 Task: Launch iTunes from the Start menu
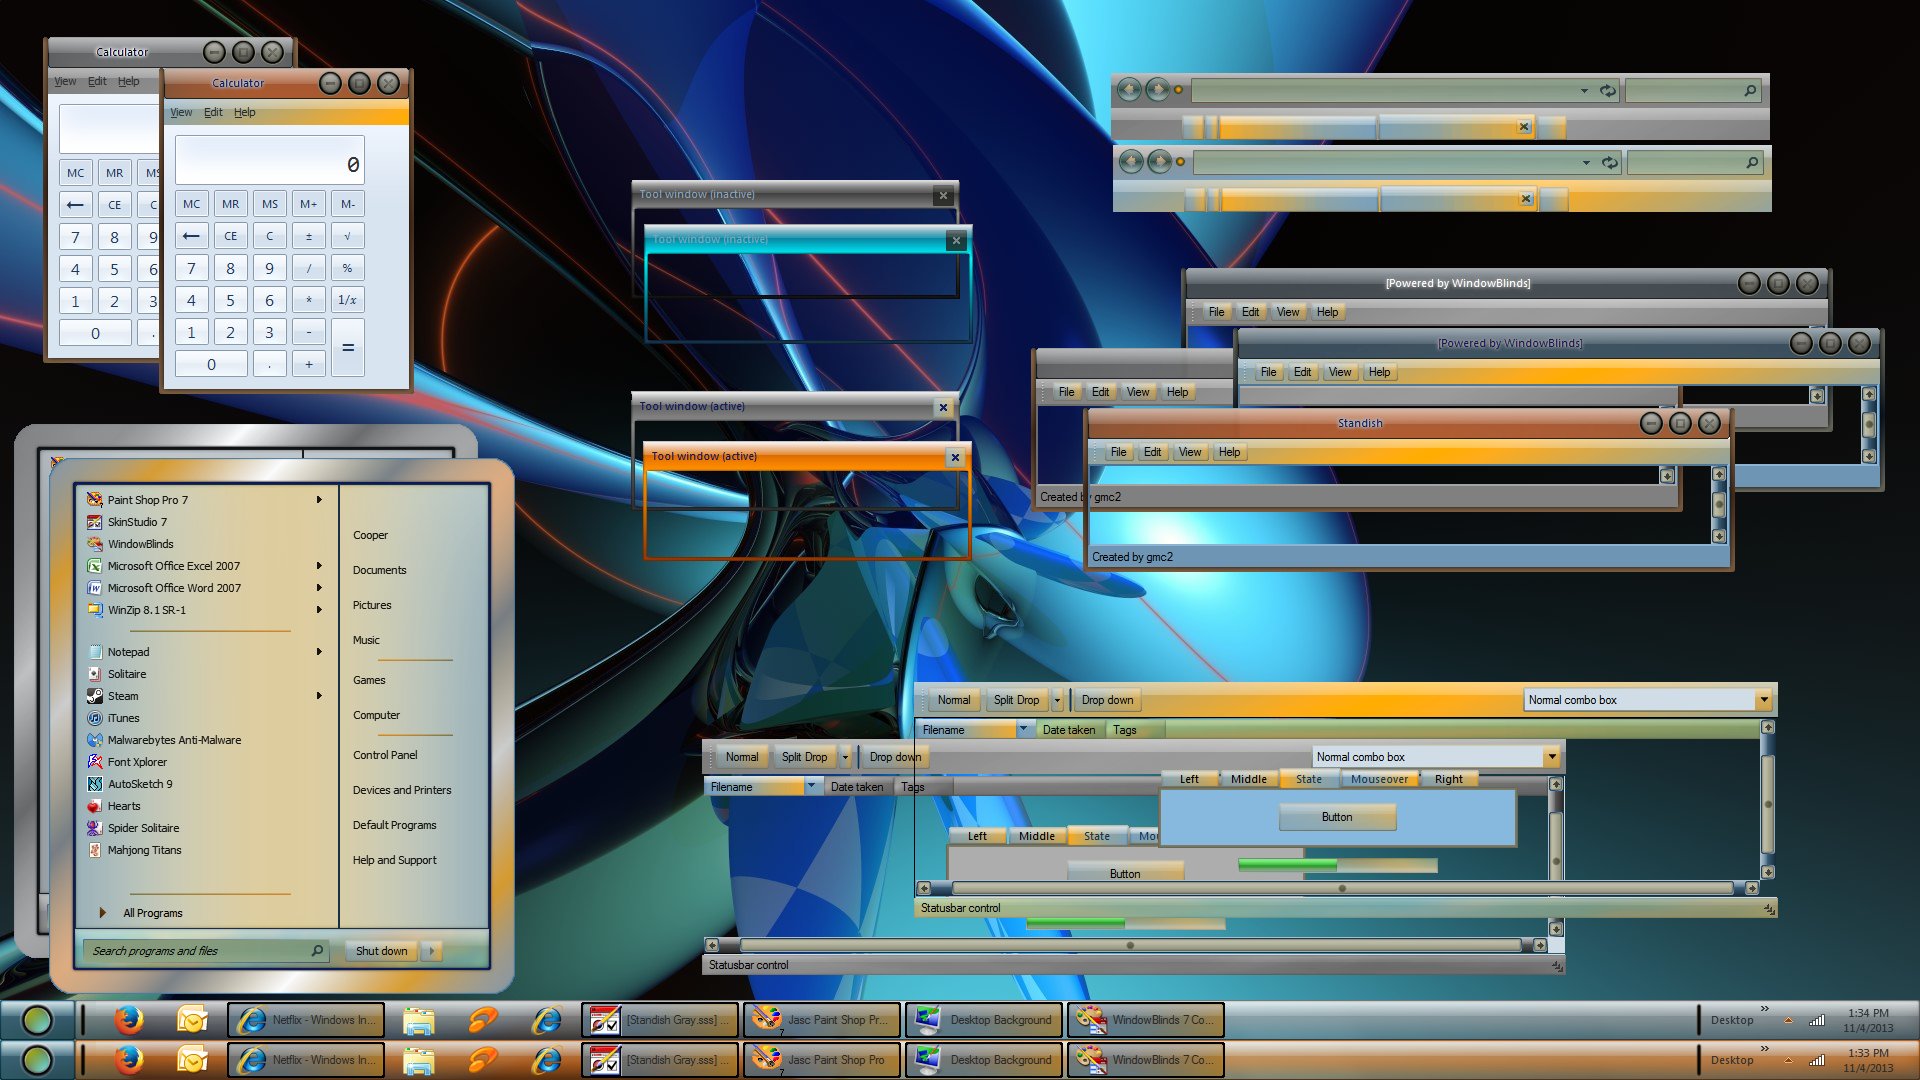(123, 718)
